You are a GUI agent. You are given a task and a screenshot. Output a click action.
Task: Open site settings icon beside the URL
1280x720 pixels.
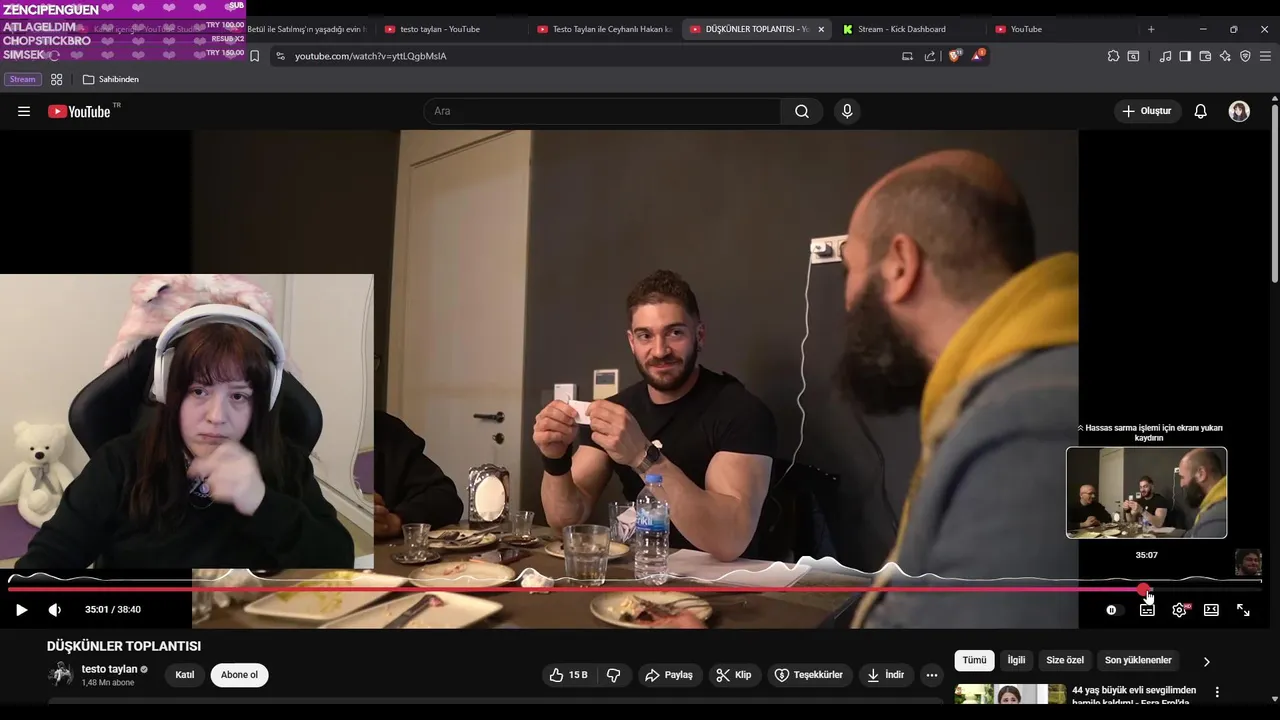tap(280, 56)
